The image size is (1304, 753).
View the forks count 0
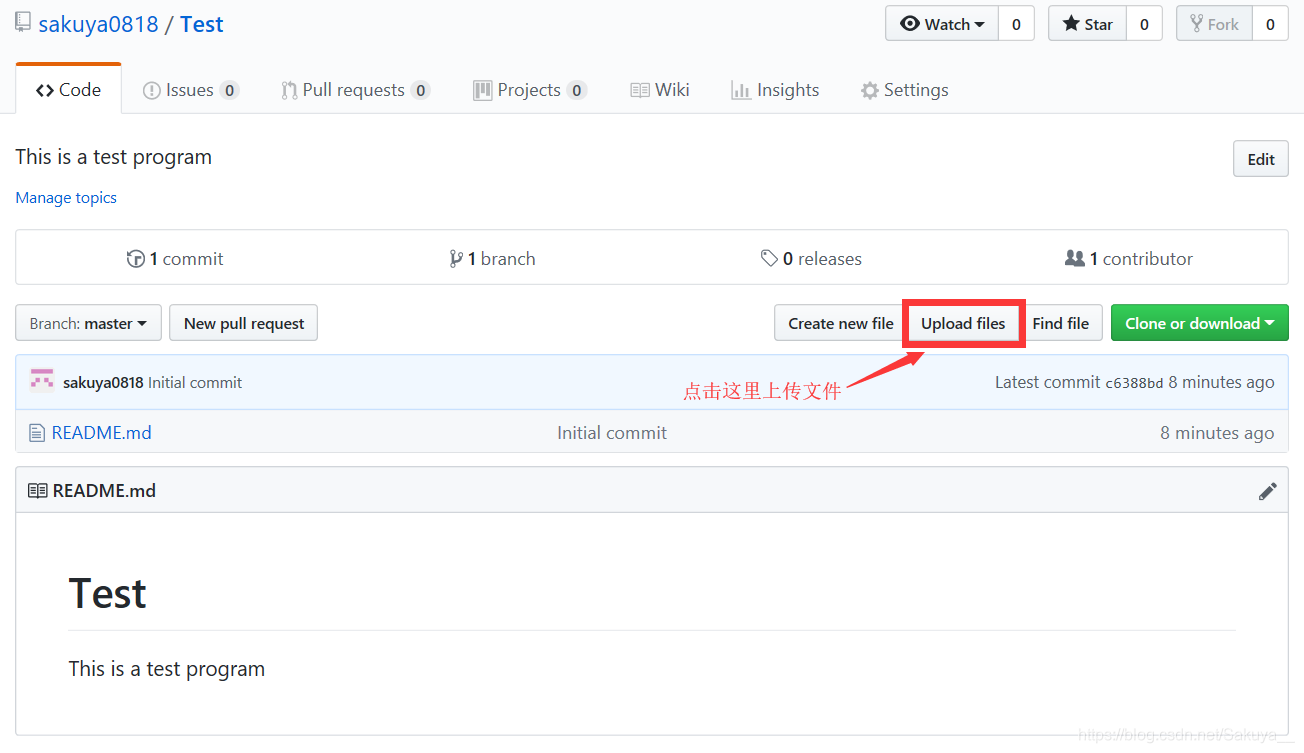1270,24
